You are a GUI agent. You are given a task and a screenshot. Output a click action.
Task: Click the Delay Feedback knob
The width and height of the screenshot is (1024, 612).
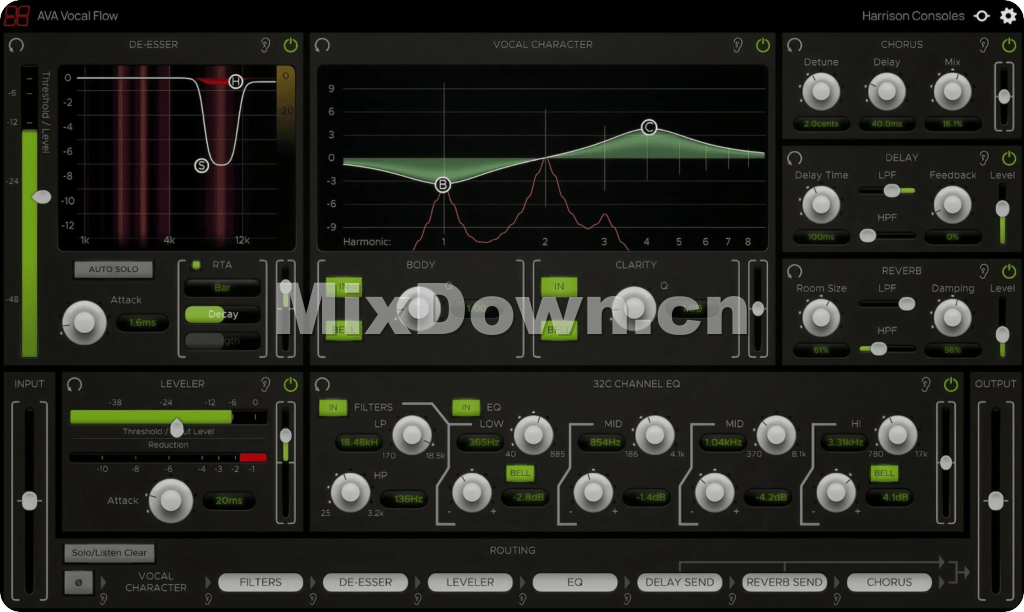click(952, 204)
